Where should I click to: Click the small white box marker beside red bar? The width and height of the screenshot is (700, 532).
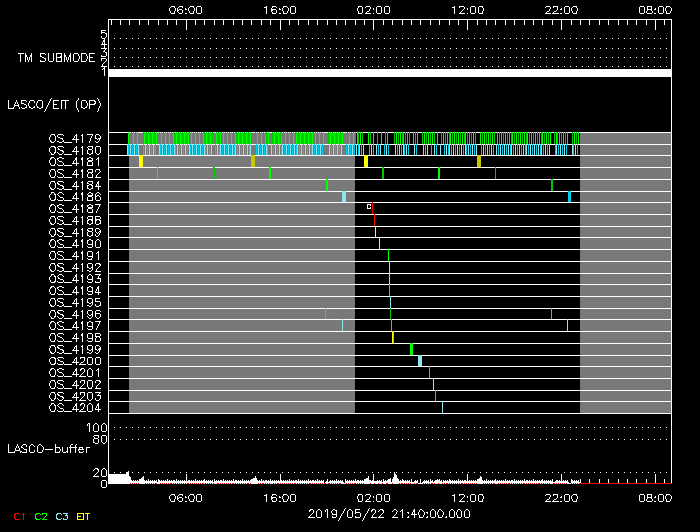coord(369,206)
